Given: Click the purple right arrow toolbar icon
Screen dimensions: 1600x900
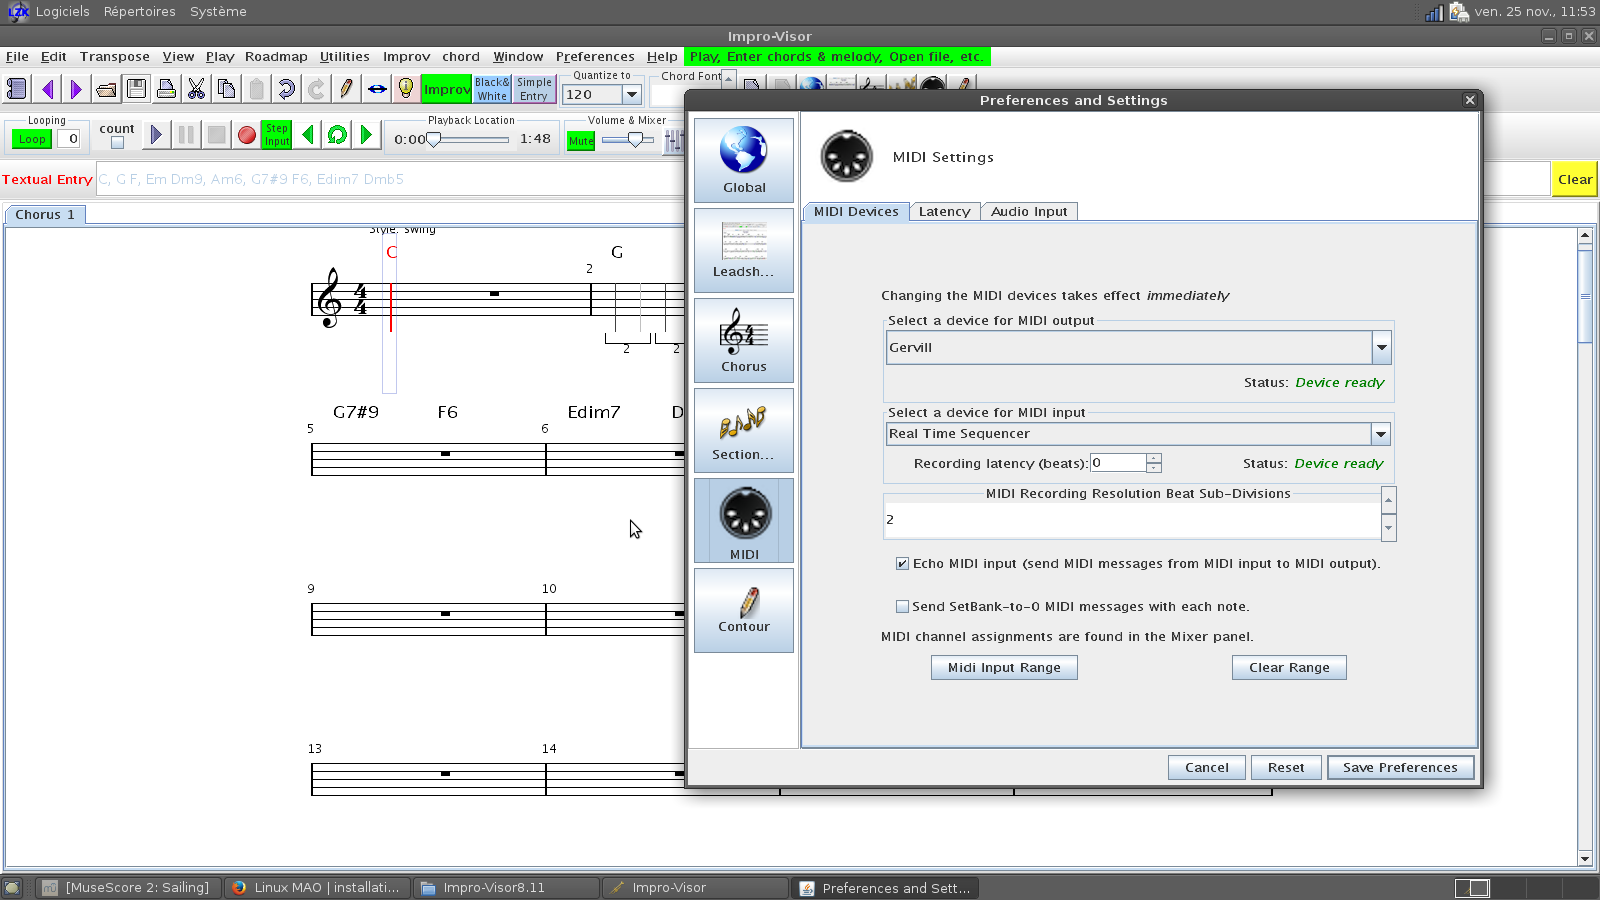Looking at the screenshot, I should [x=76, y=89].
